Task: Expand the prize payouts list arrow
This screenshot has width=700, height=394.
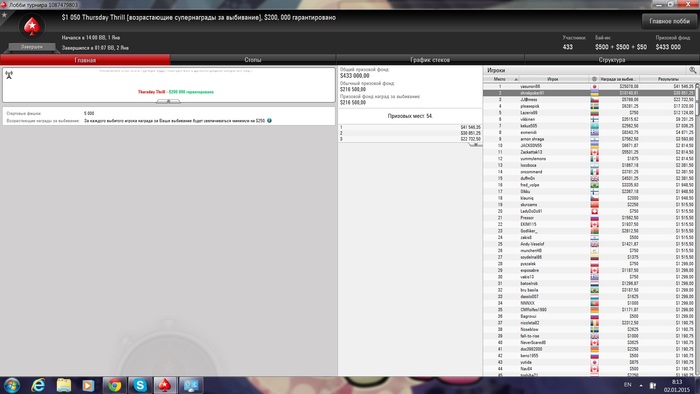Action: click(475, 144)
